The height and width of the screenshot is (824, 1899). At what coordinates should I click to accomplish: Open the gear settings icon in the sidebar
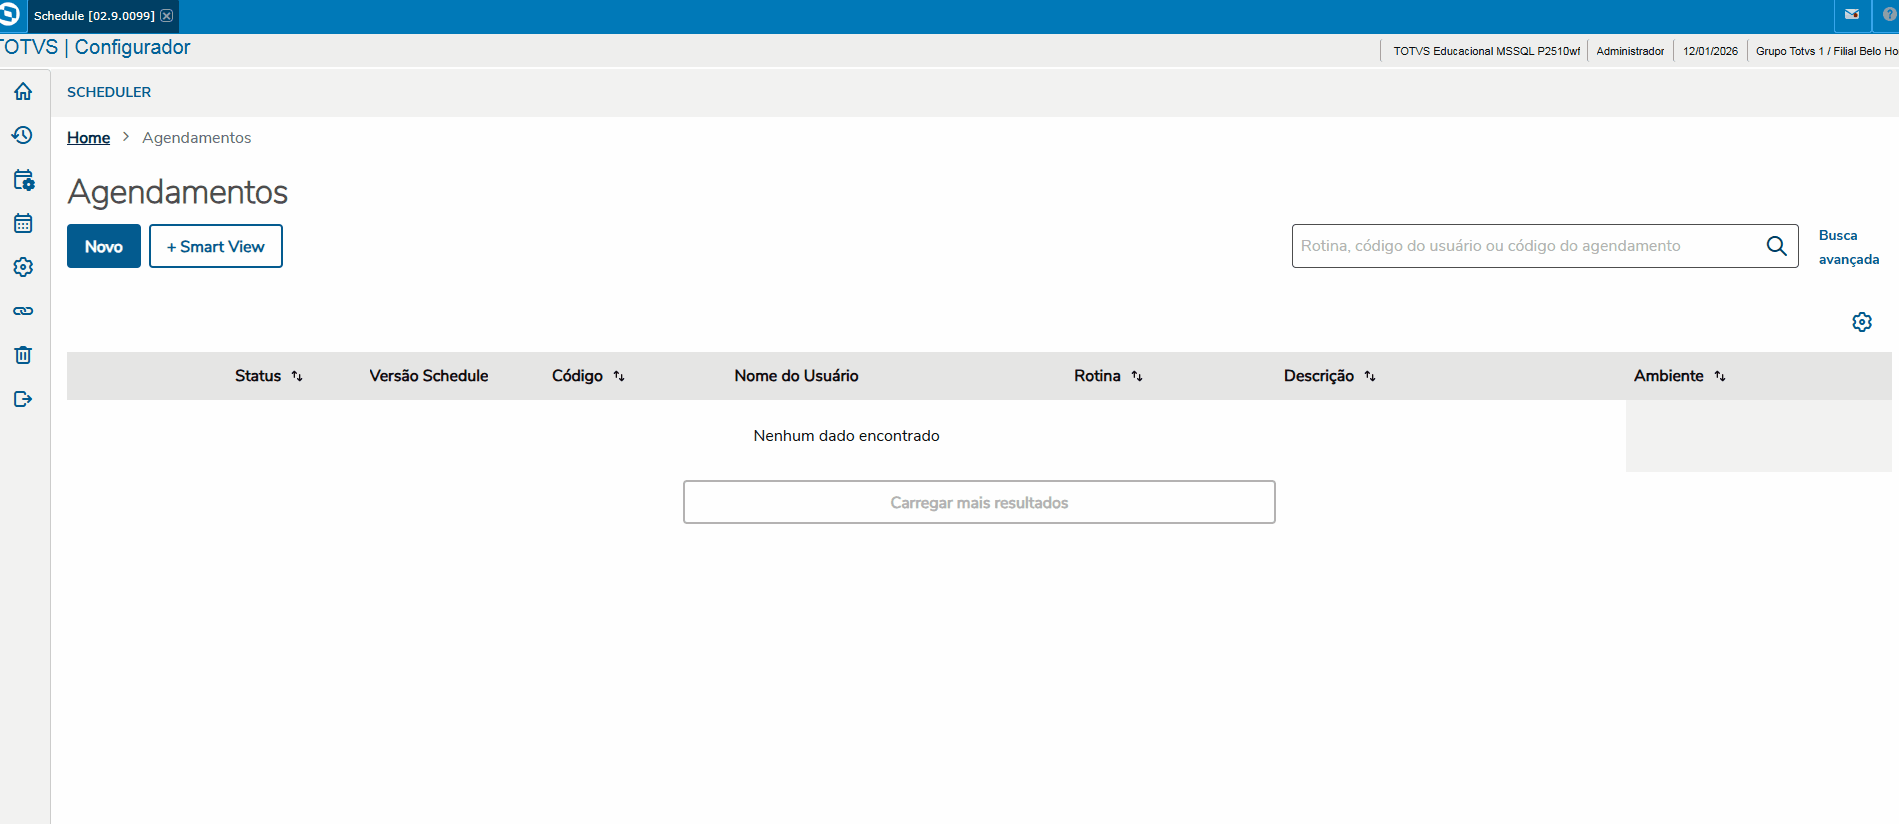[23, 267]
